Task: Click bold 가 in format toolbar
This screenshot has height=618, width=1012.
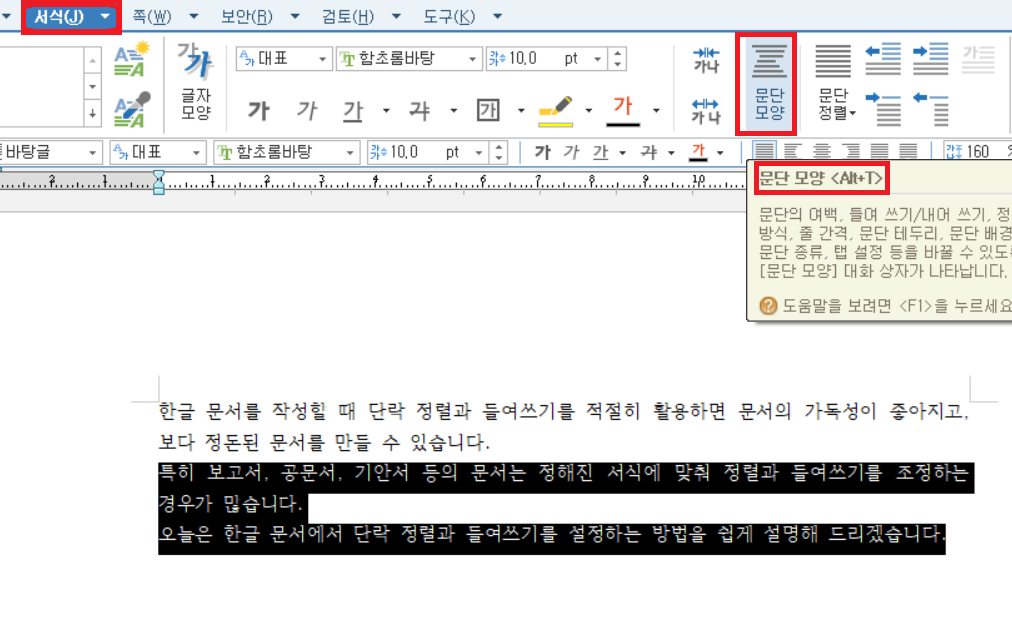Action: point(542,152)
